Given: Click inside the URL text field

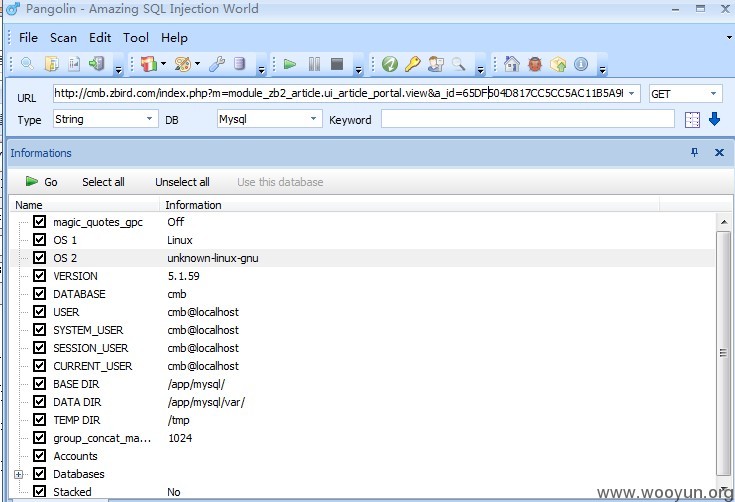Looking at the screenshot, I should (339, 93).
